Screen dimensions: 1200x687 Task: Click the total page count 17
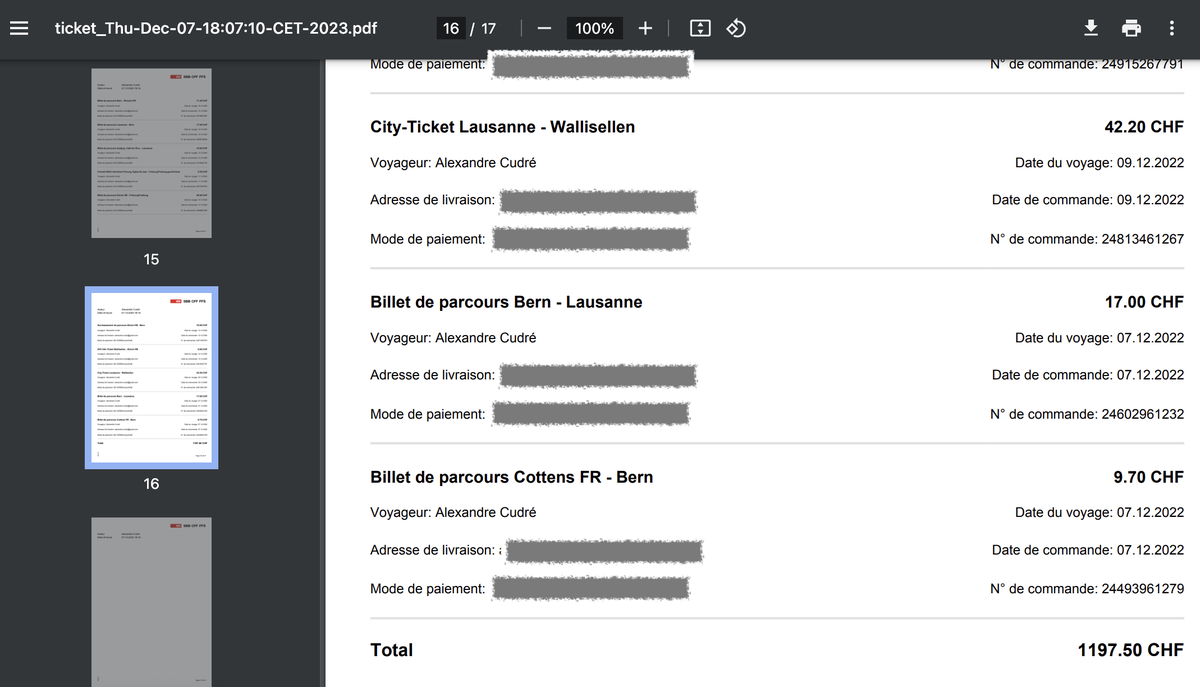[488, 28]
